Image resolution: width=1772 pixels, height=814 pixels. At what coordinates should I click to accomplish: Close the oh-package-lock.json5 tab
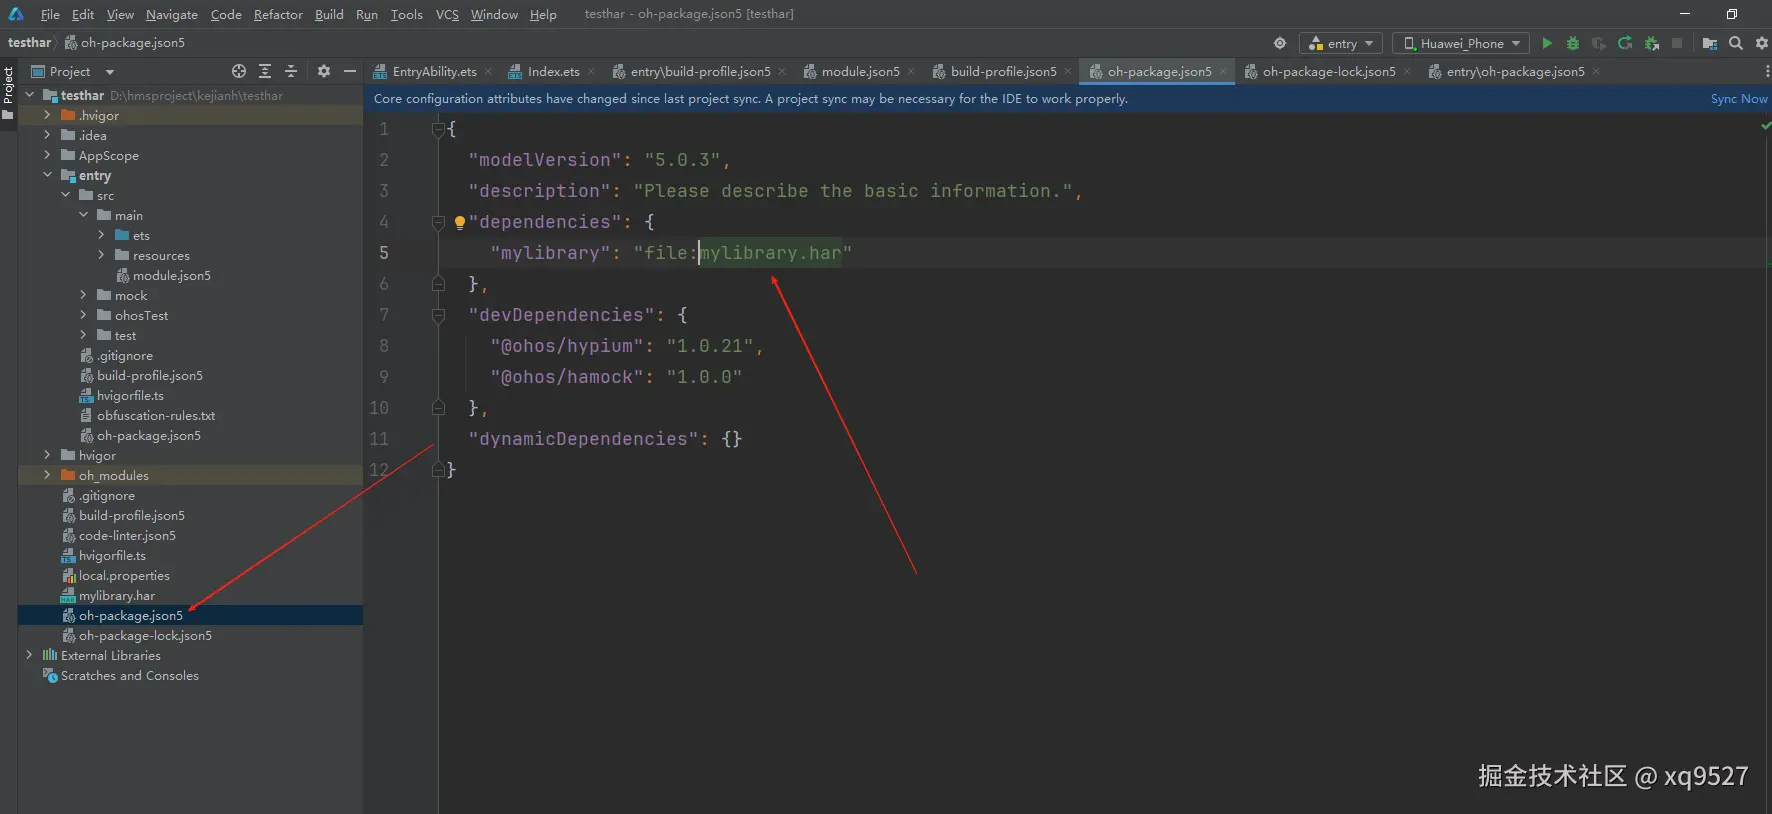point(1408,72)
